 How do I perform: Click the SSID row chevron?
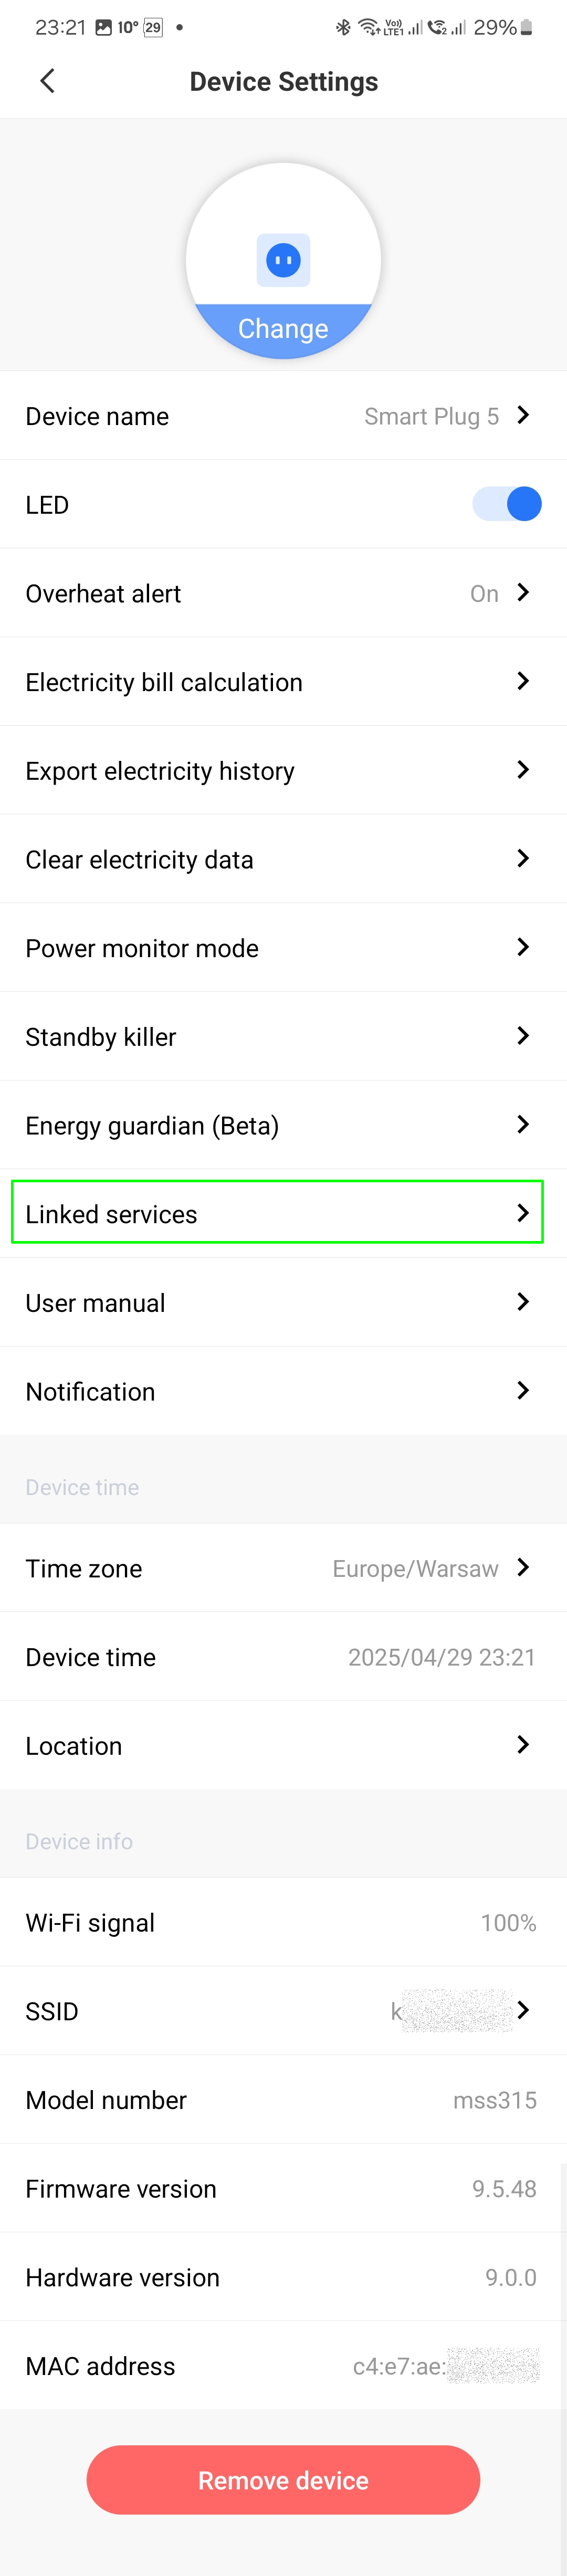coord(523,2010)
